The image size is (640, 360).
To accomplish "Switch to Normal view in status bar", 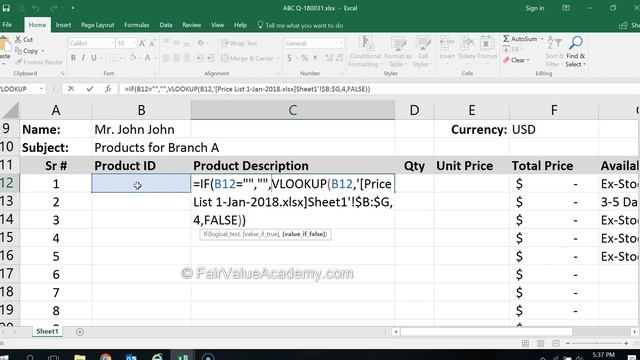I will pyautogui.click(x=525, y=344).
